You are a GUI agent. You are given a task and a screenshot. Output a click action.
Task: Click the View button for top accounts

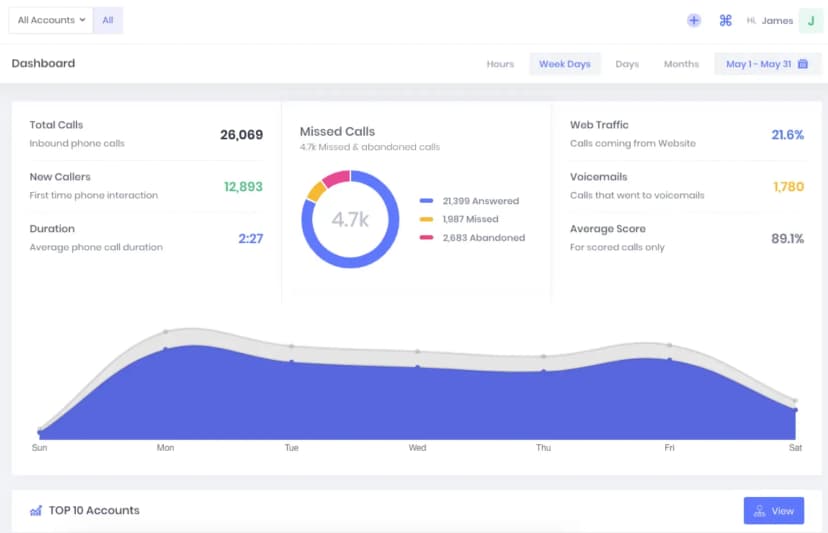[x=774, y=510]
